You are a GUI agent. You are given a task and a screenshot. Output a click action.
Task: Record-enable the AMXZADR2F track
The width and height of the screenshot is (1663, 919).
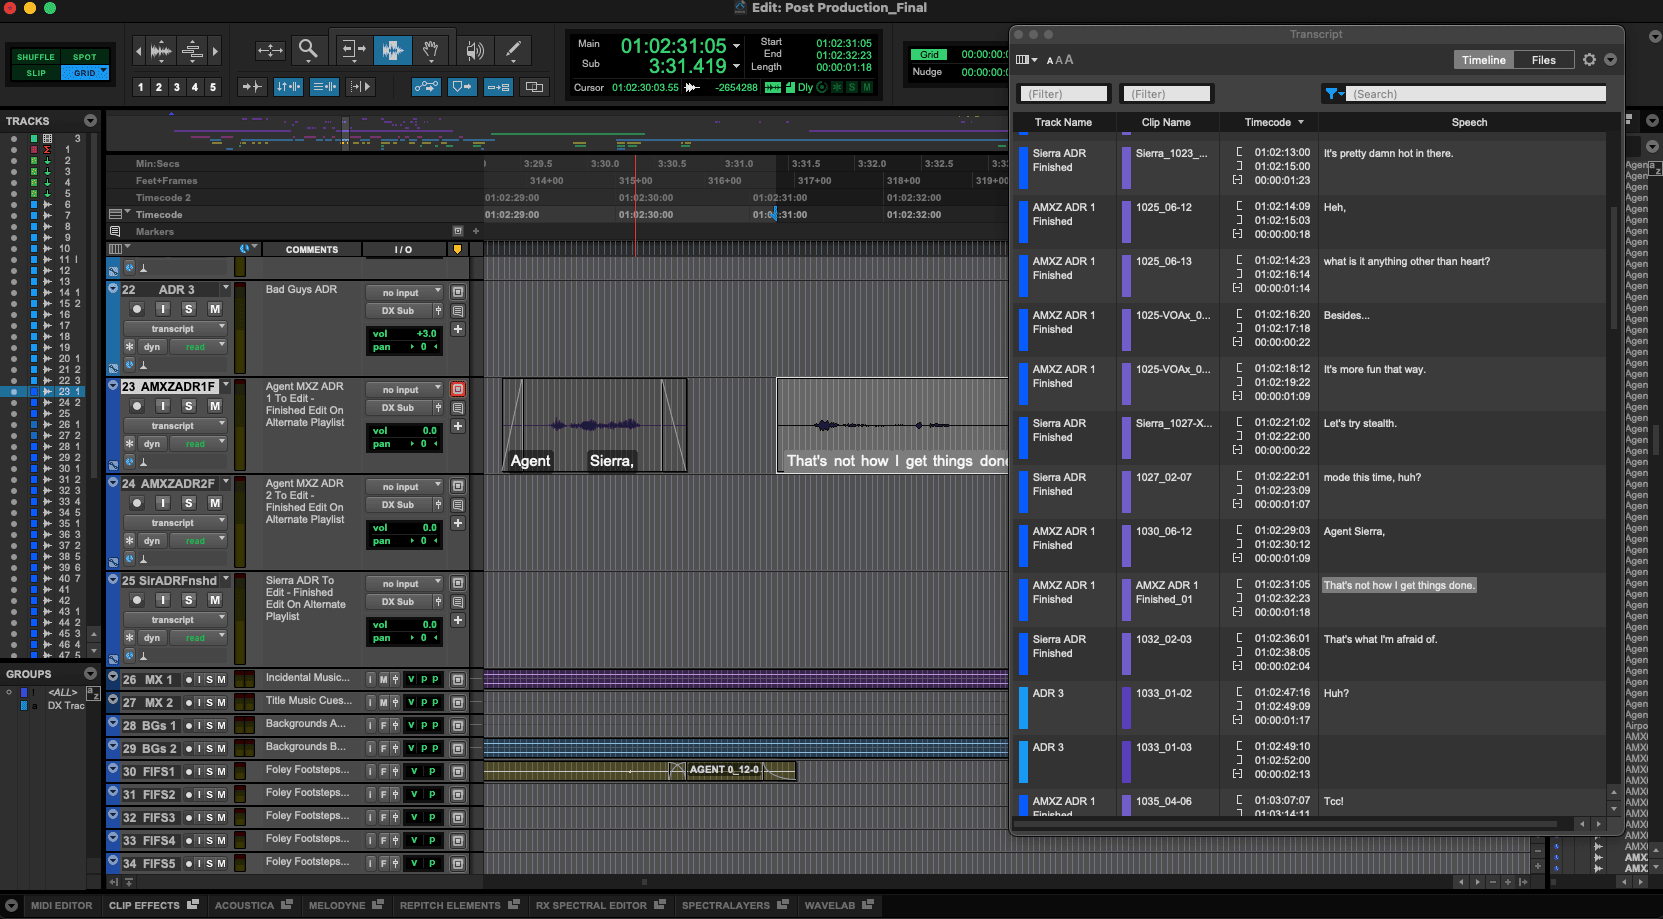click(x=137, y=503)
